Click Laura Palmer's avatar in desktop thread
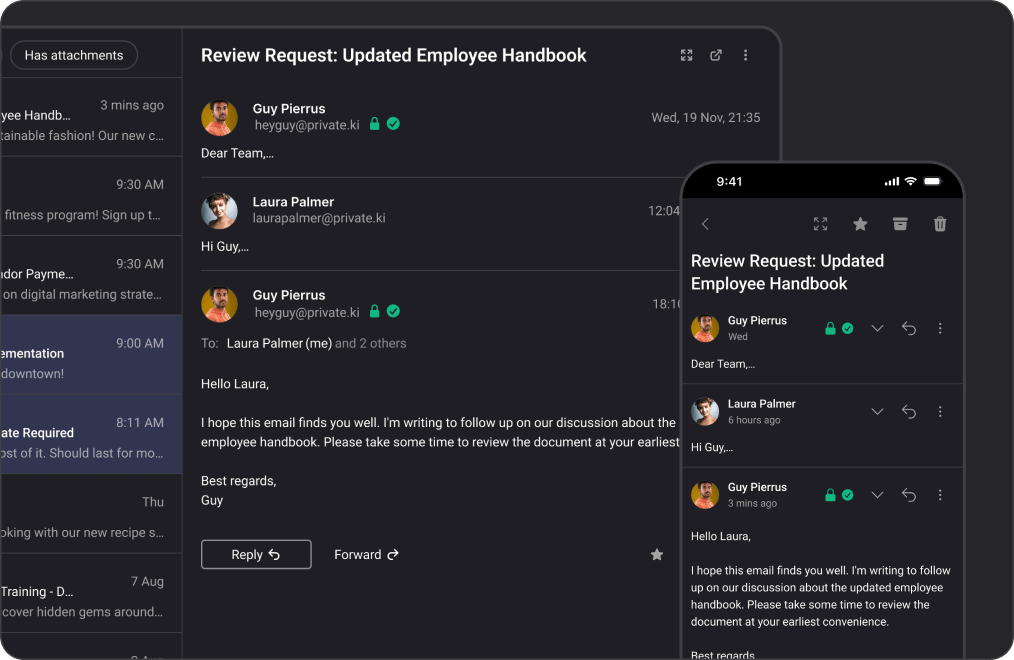The height and width of the screenshot is (660, 1014). click(x=219, y=211)
